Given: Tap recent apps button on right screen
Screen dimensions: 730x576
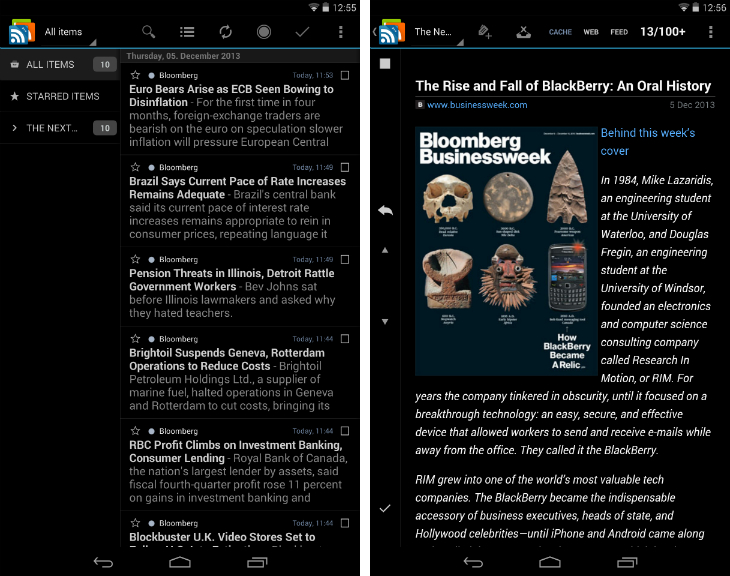Looking at the screenshot, I should (627, 562).
